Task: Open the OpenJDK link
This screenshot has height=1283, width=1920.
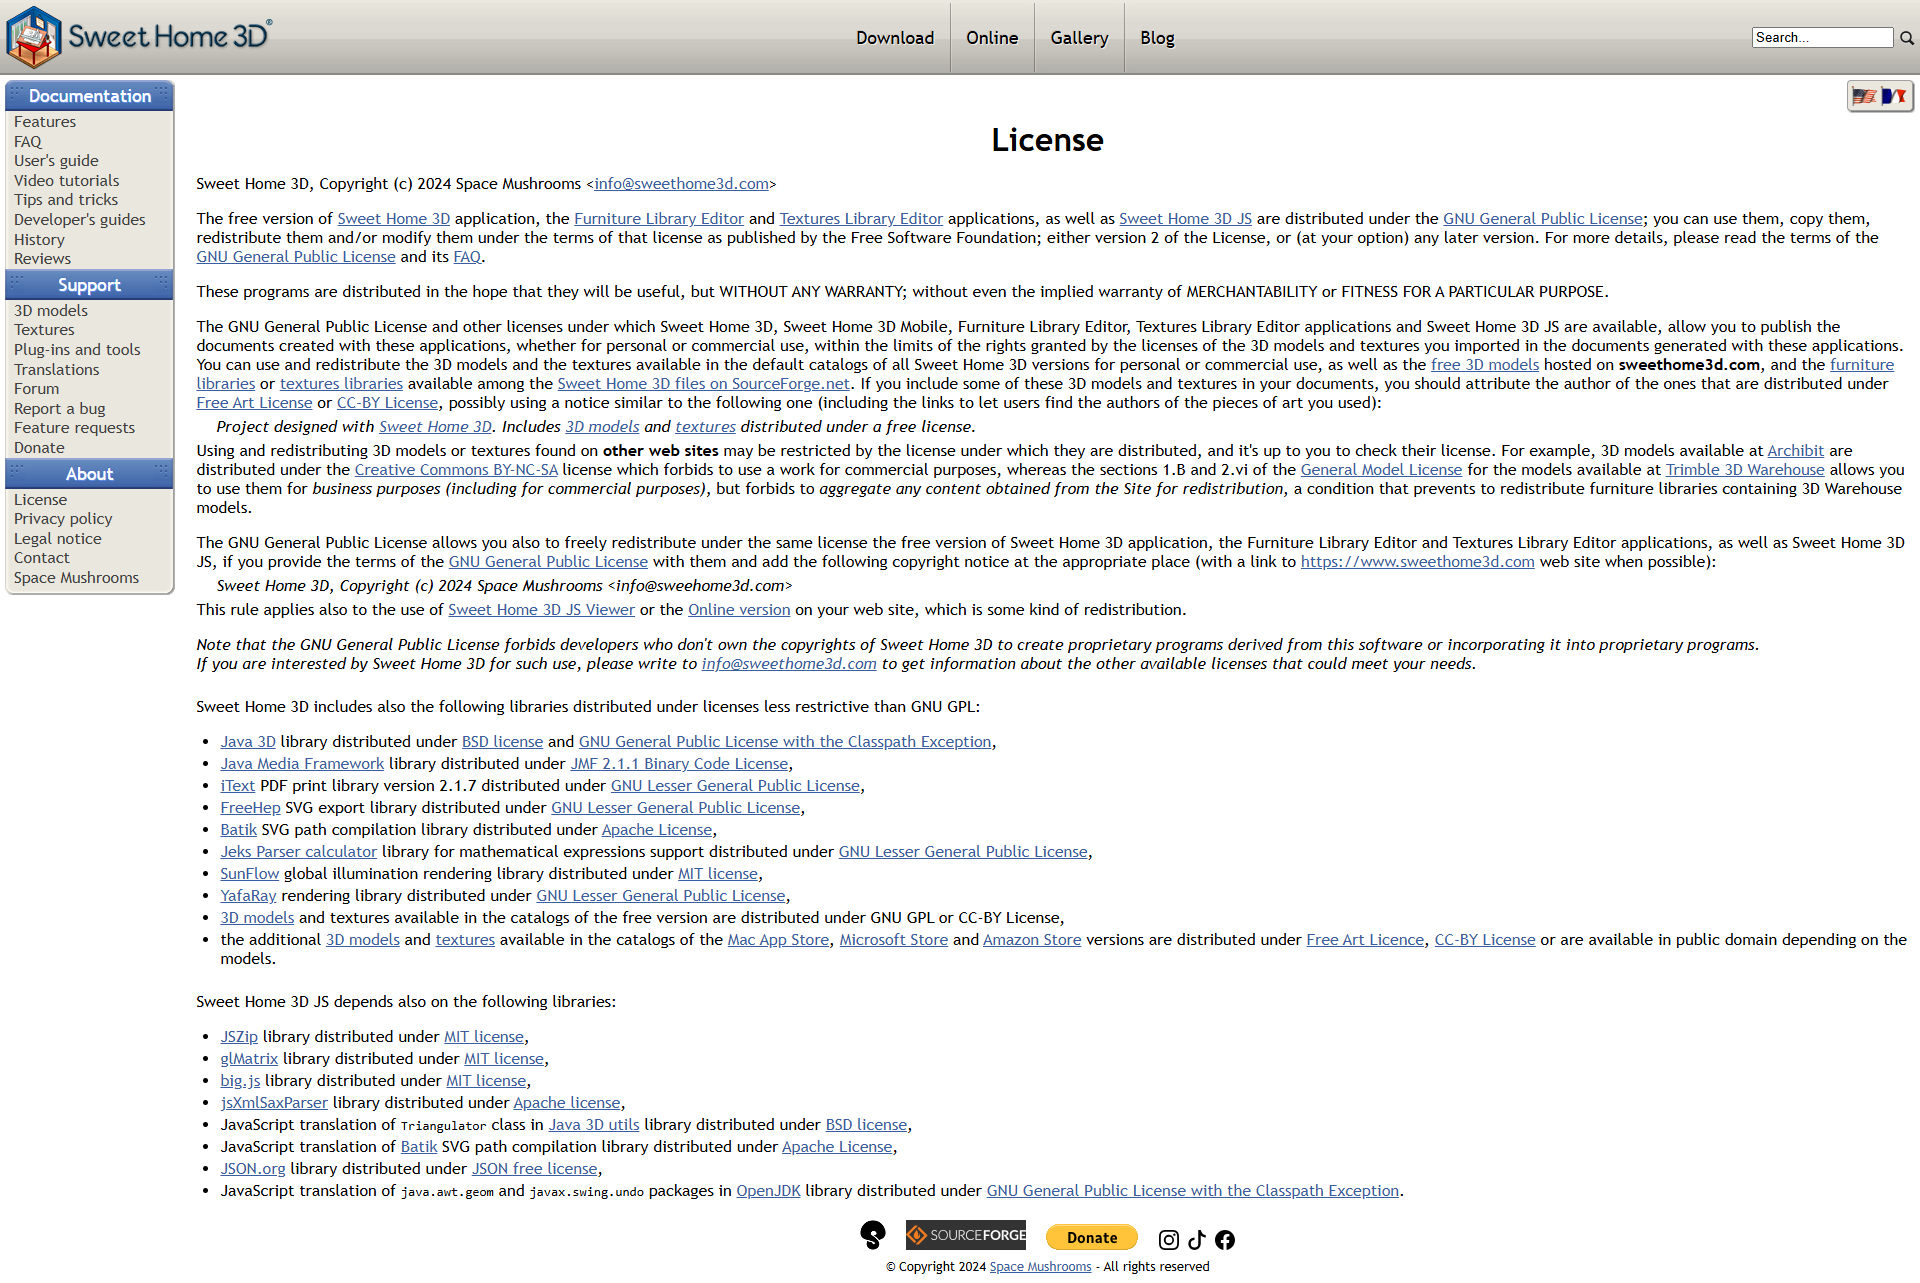Action: pos(768,1191)
